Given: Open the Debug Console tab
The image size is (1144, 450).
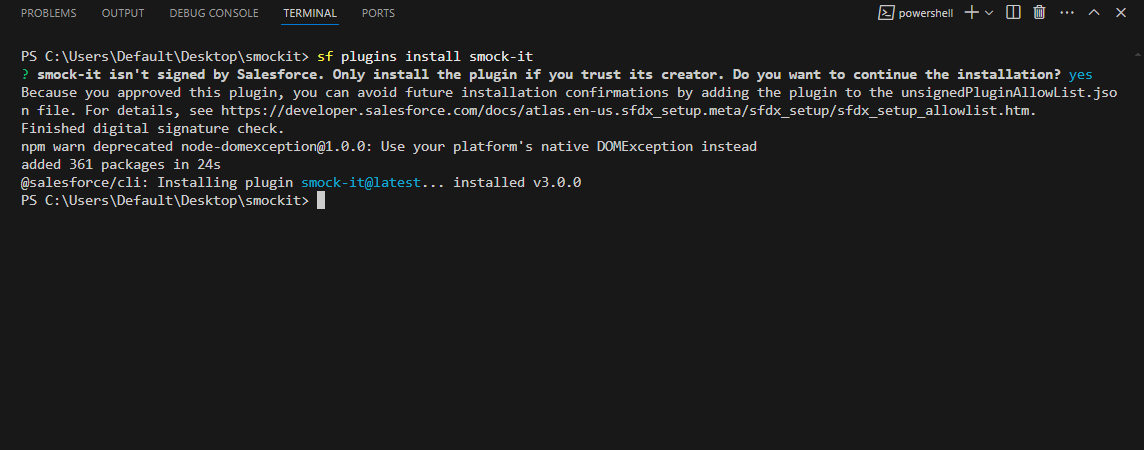Looking at the screenshot, I should [x=214, y=13].
